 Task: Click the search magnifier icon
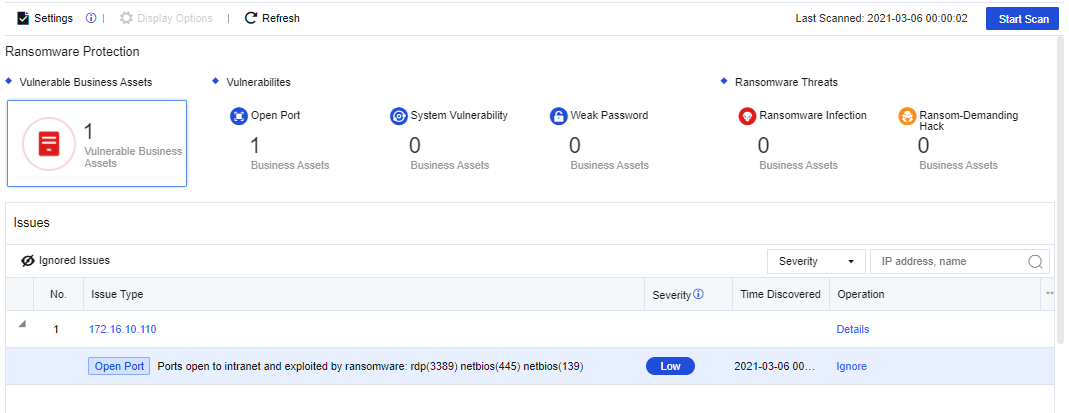point(1036,262)
